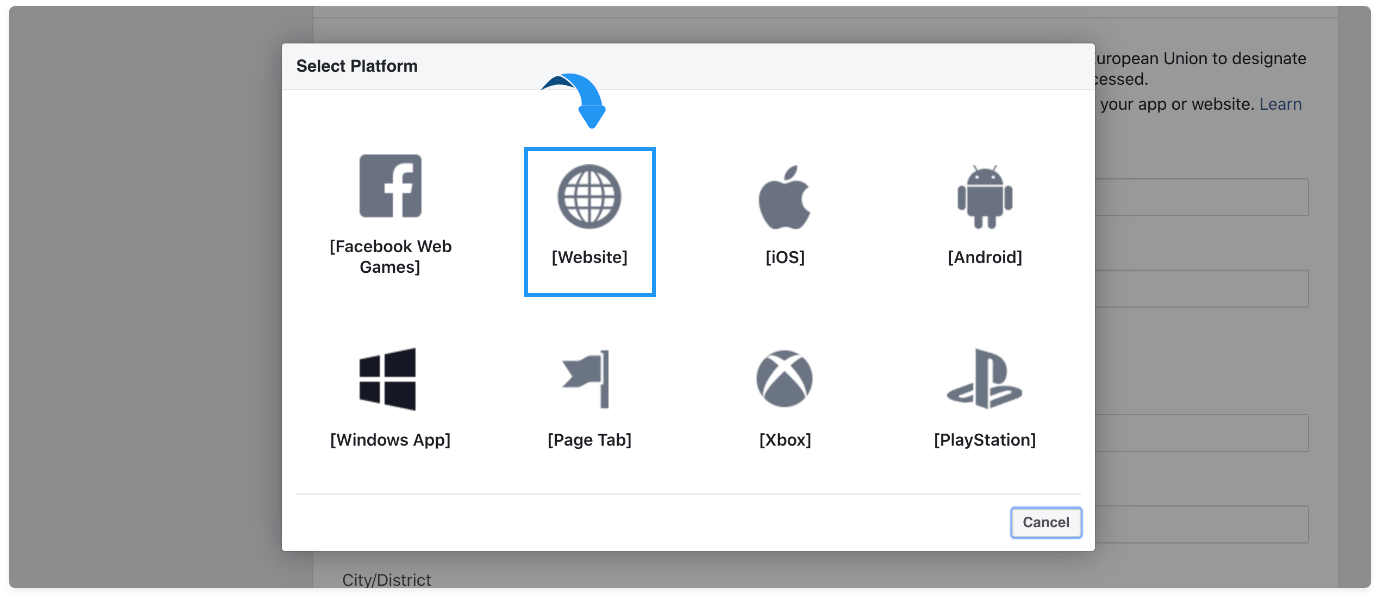
Task: Click the Select Platform dialog title
Action: pyautogui.click(x=357, y=66)
